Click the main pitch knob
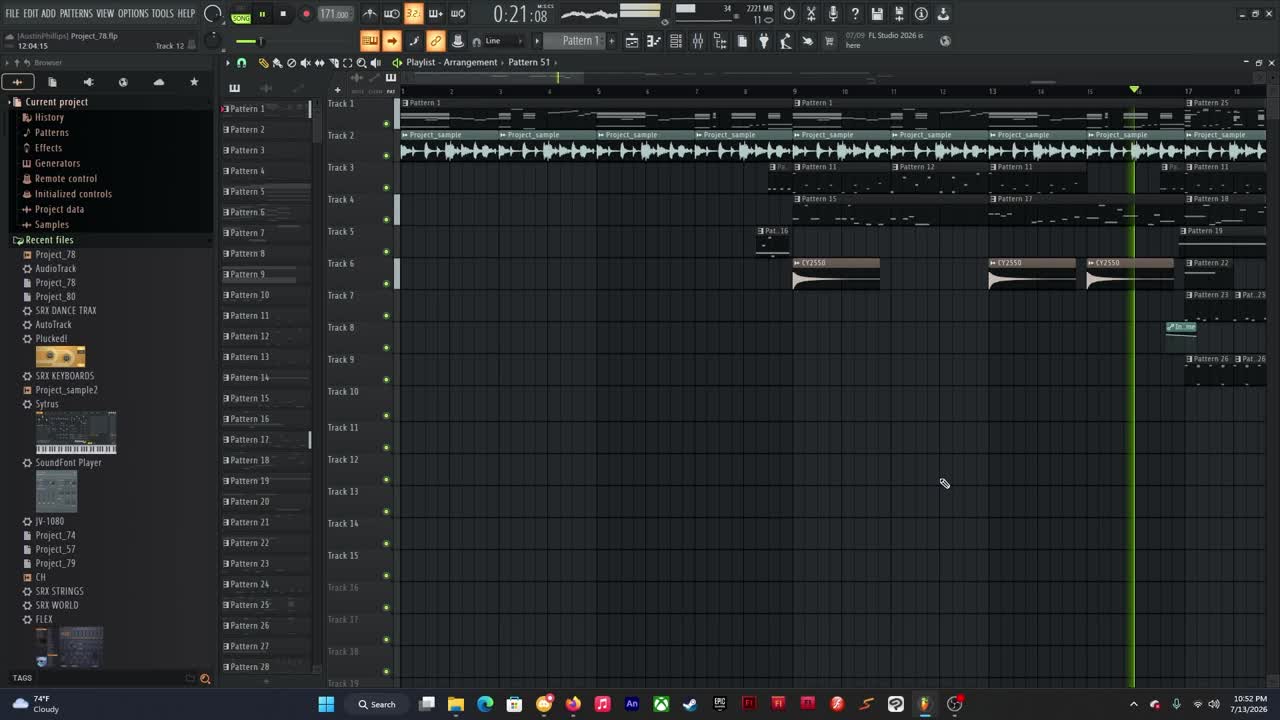This screenshot has width=1280, height=720. [x=211, y=41]
